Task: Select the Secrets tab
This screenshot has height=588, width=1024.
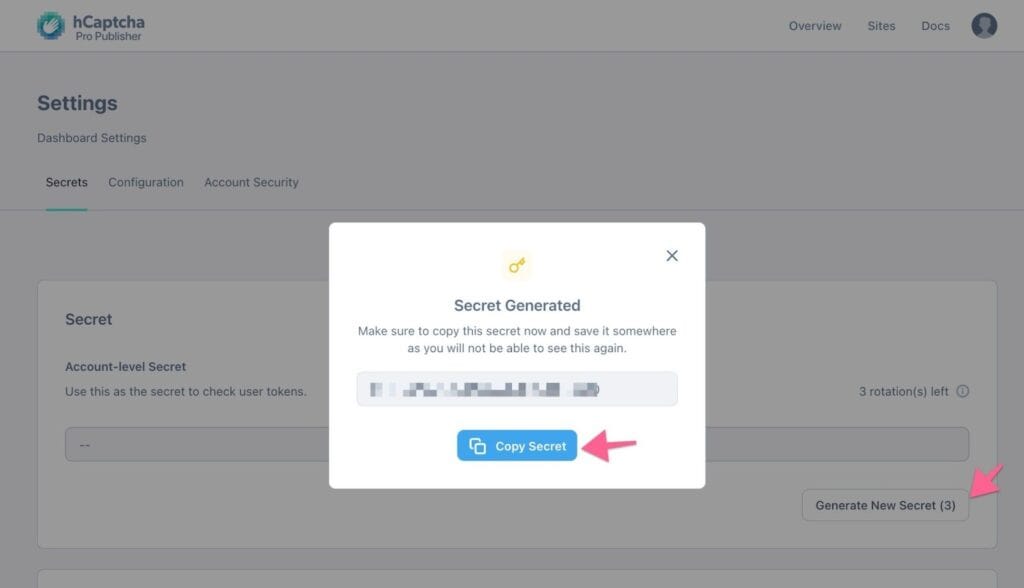Action: (67, 182)
